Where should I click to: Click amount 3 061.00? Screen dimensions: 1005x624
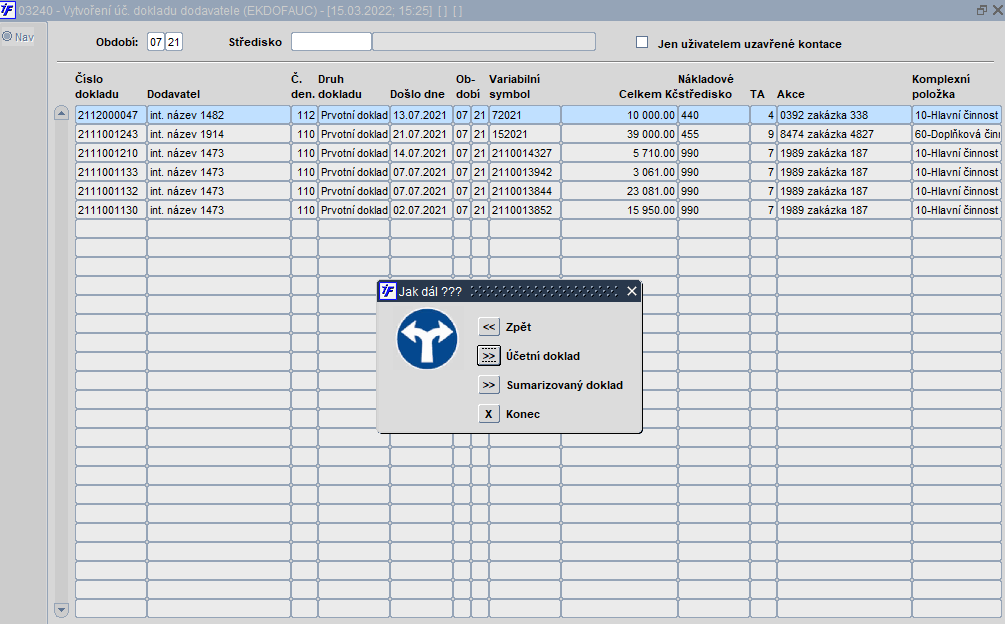point(619,172)
